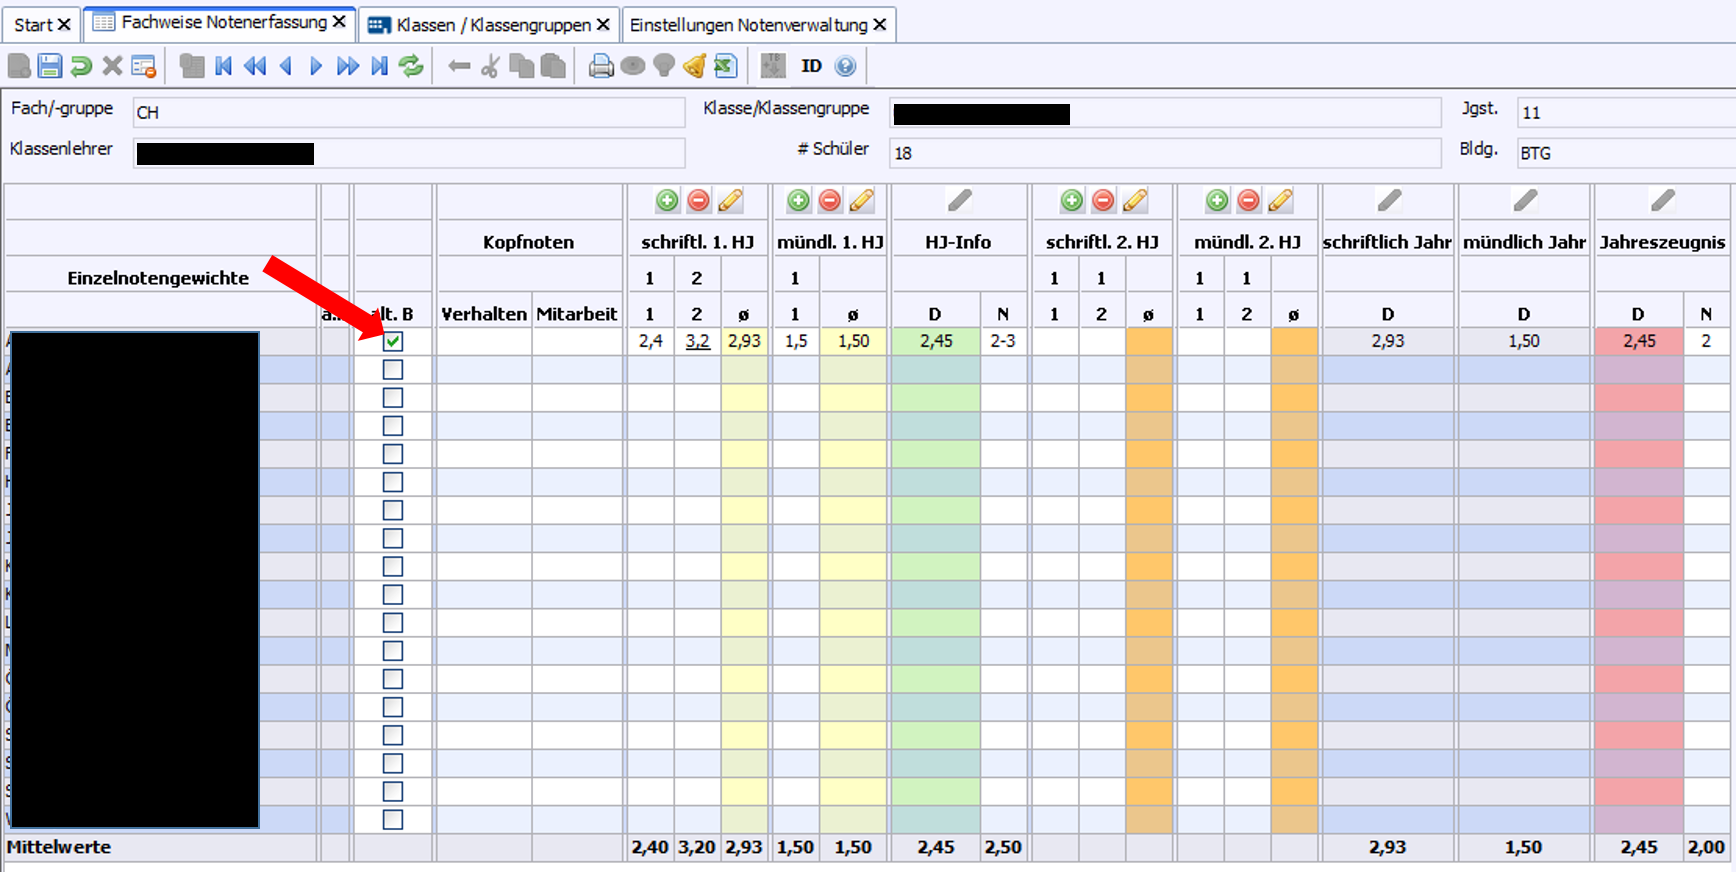The height and width of the screenshot is (872, 1736).
Task: Check the alt. B checkbox in second student row
Action: (393, 370)
